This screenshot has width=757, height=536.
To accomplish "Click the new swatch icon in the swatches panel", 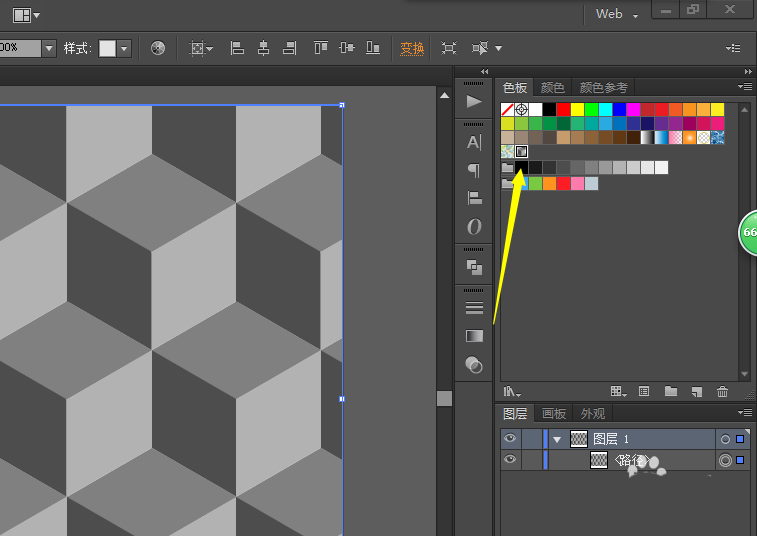I will point(696,391).
